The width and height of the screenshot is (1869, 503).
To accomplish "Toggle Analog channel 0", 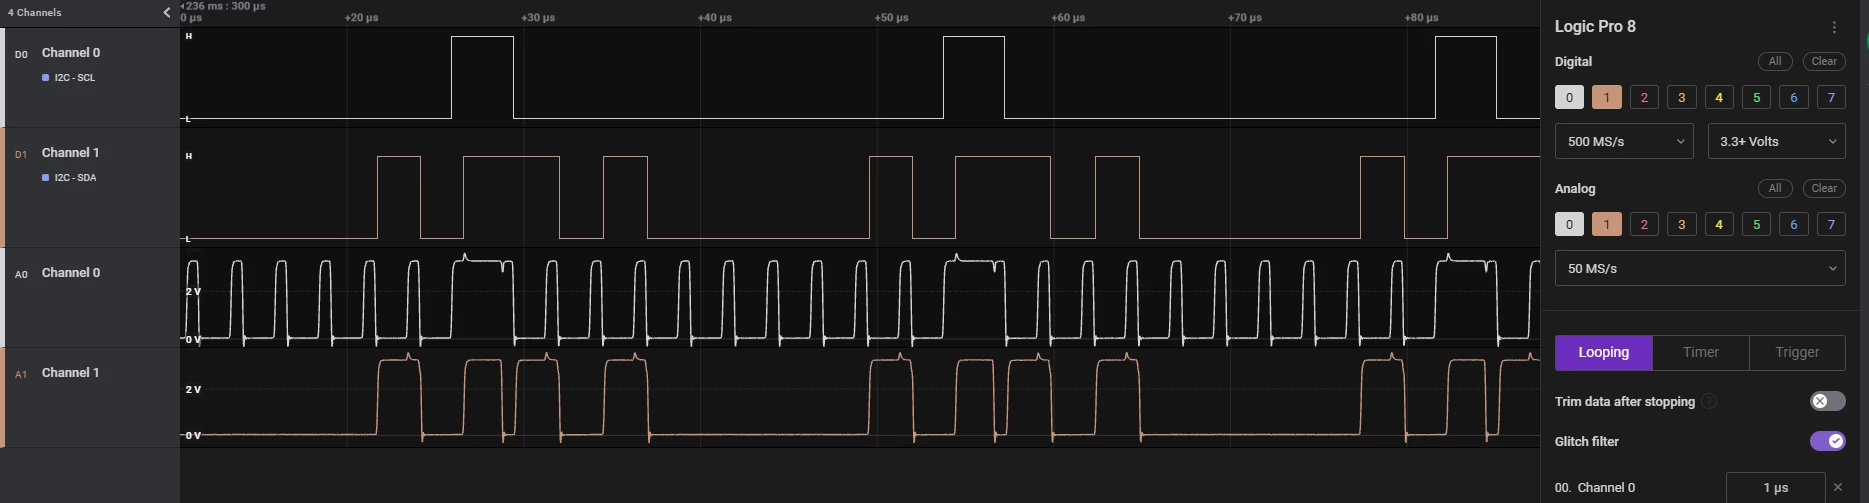I will pos(1569,224).
